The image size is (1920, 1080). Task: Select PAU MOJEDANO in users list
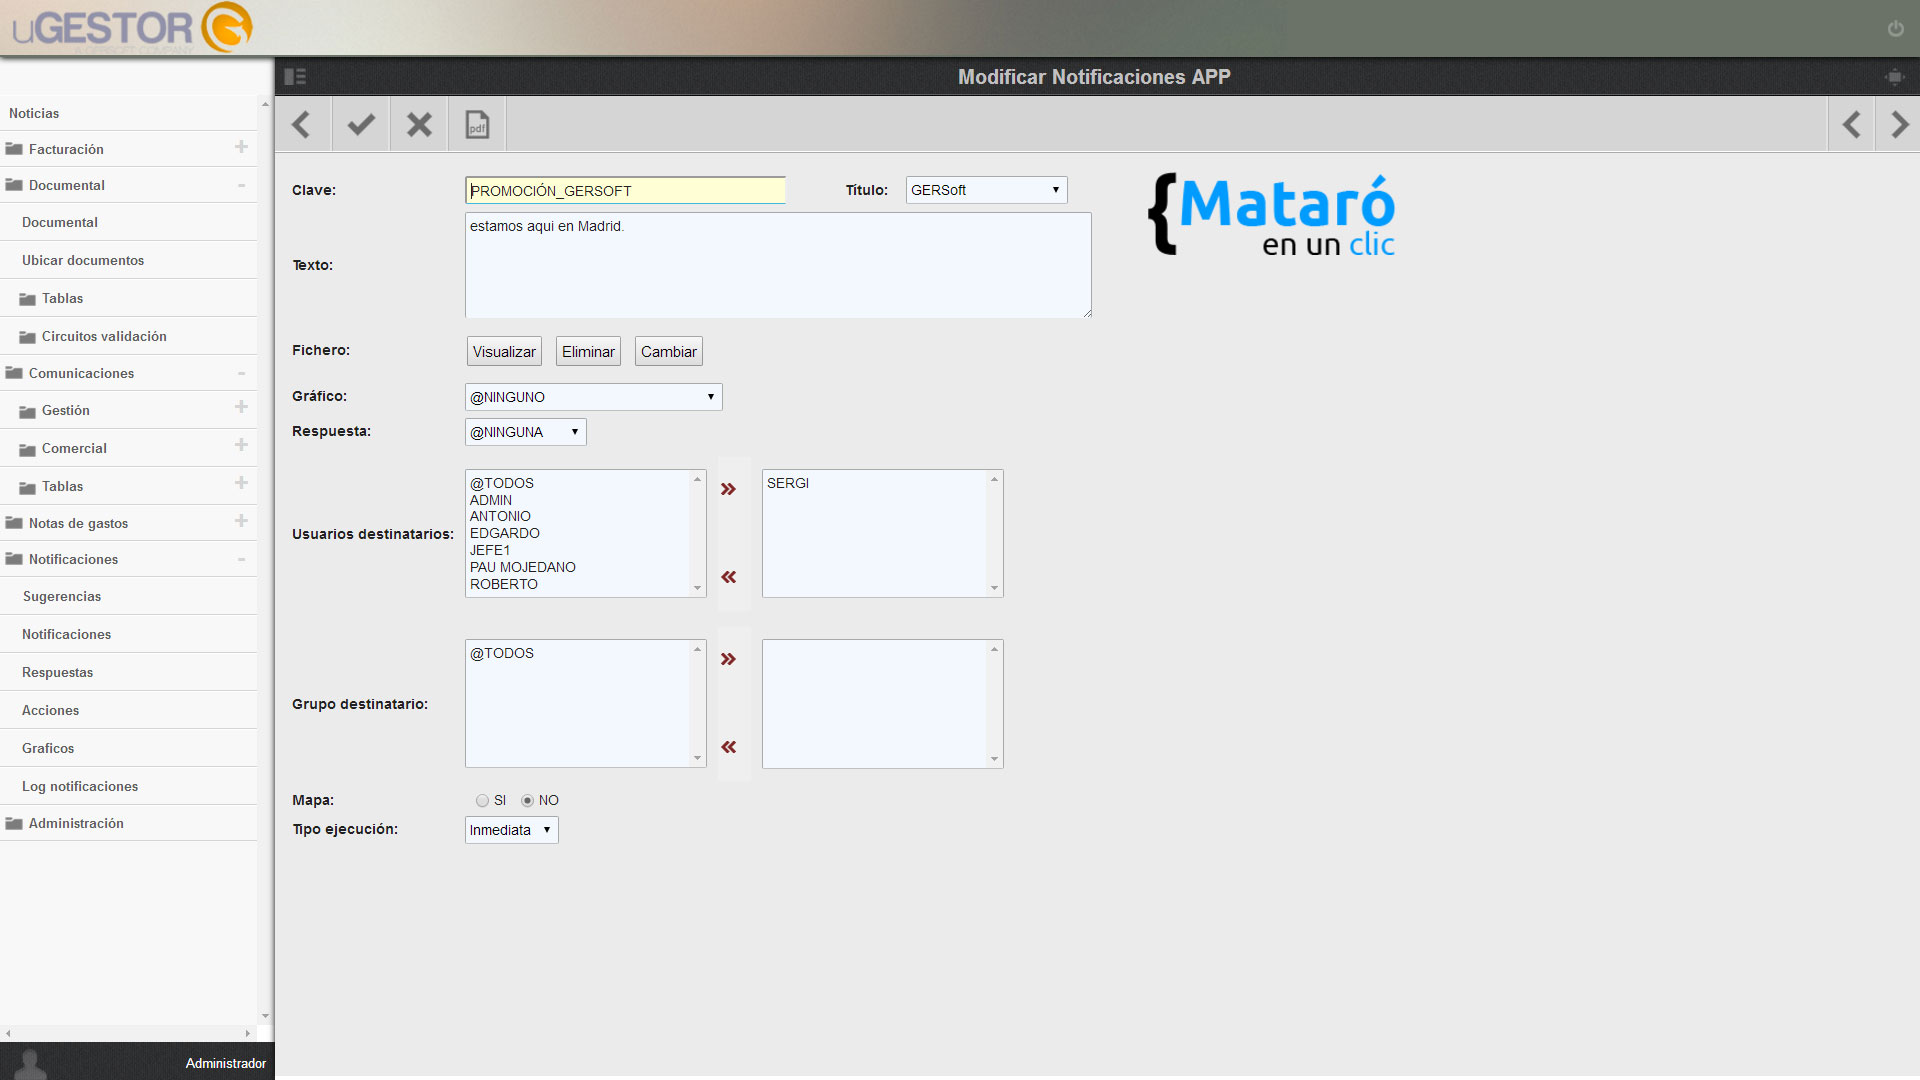523,567
